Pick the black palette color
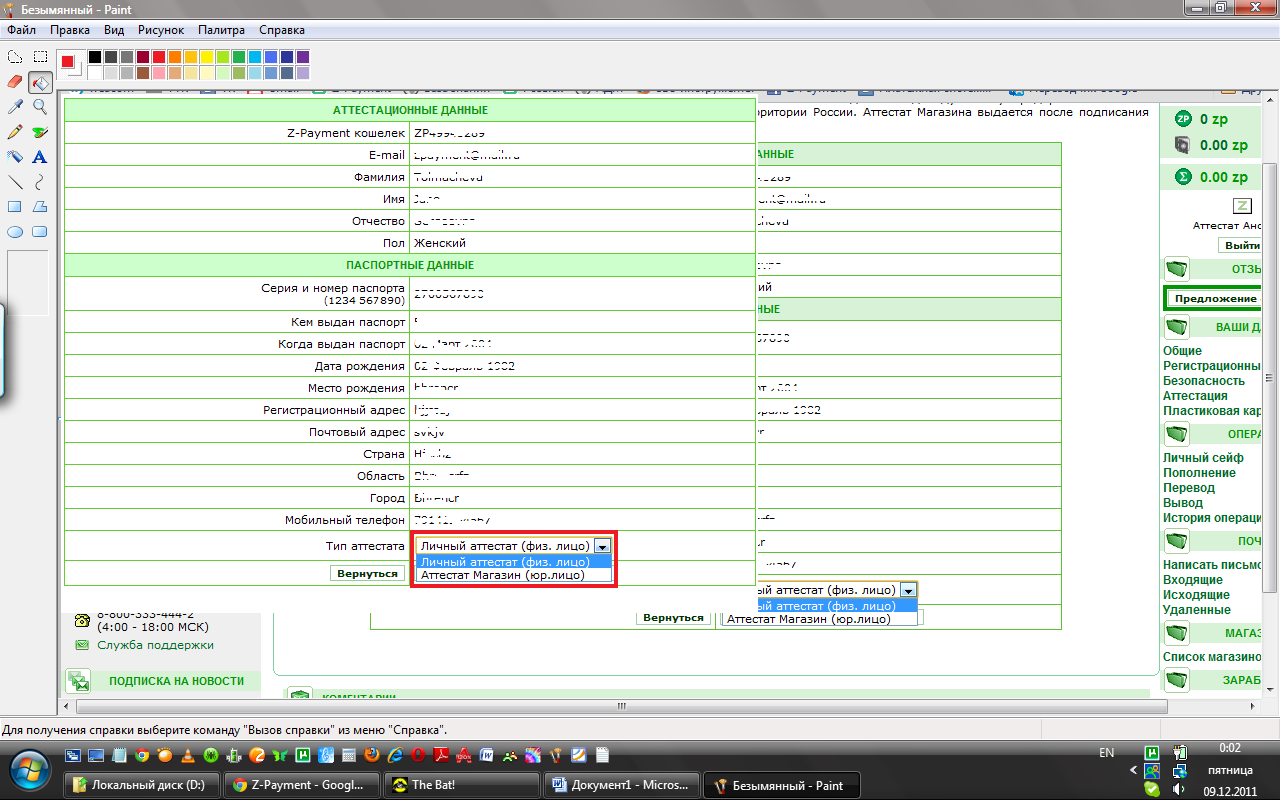 point(94,57)
